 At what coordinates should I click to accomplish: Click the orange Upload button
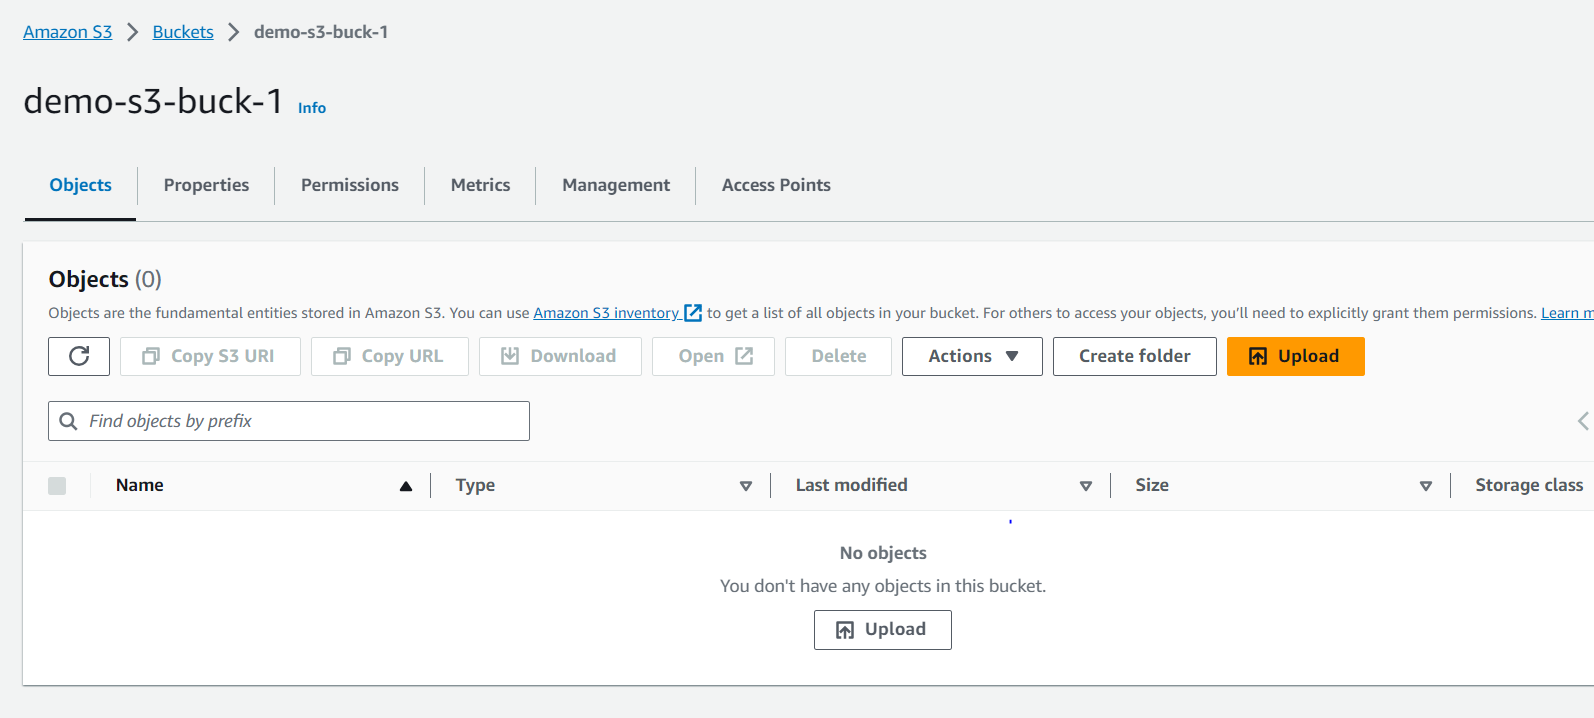tap(1296, 356)
